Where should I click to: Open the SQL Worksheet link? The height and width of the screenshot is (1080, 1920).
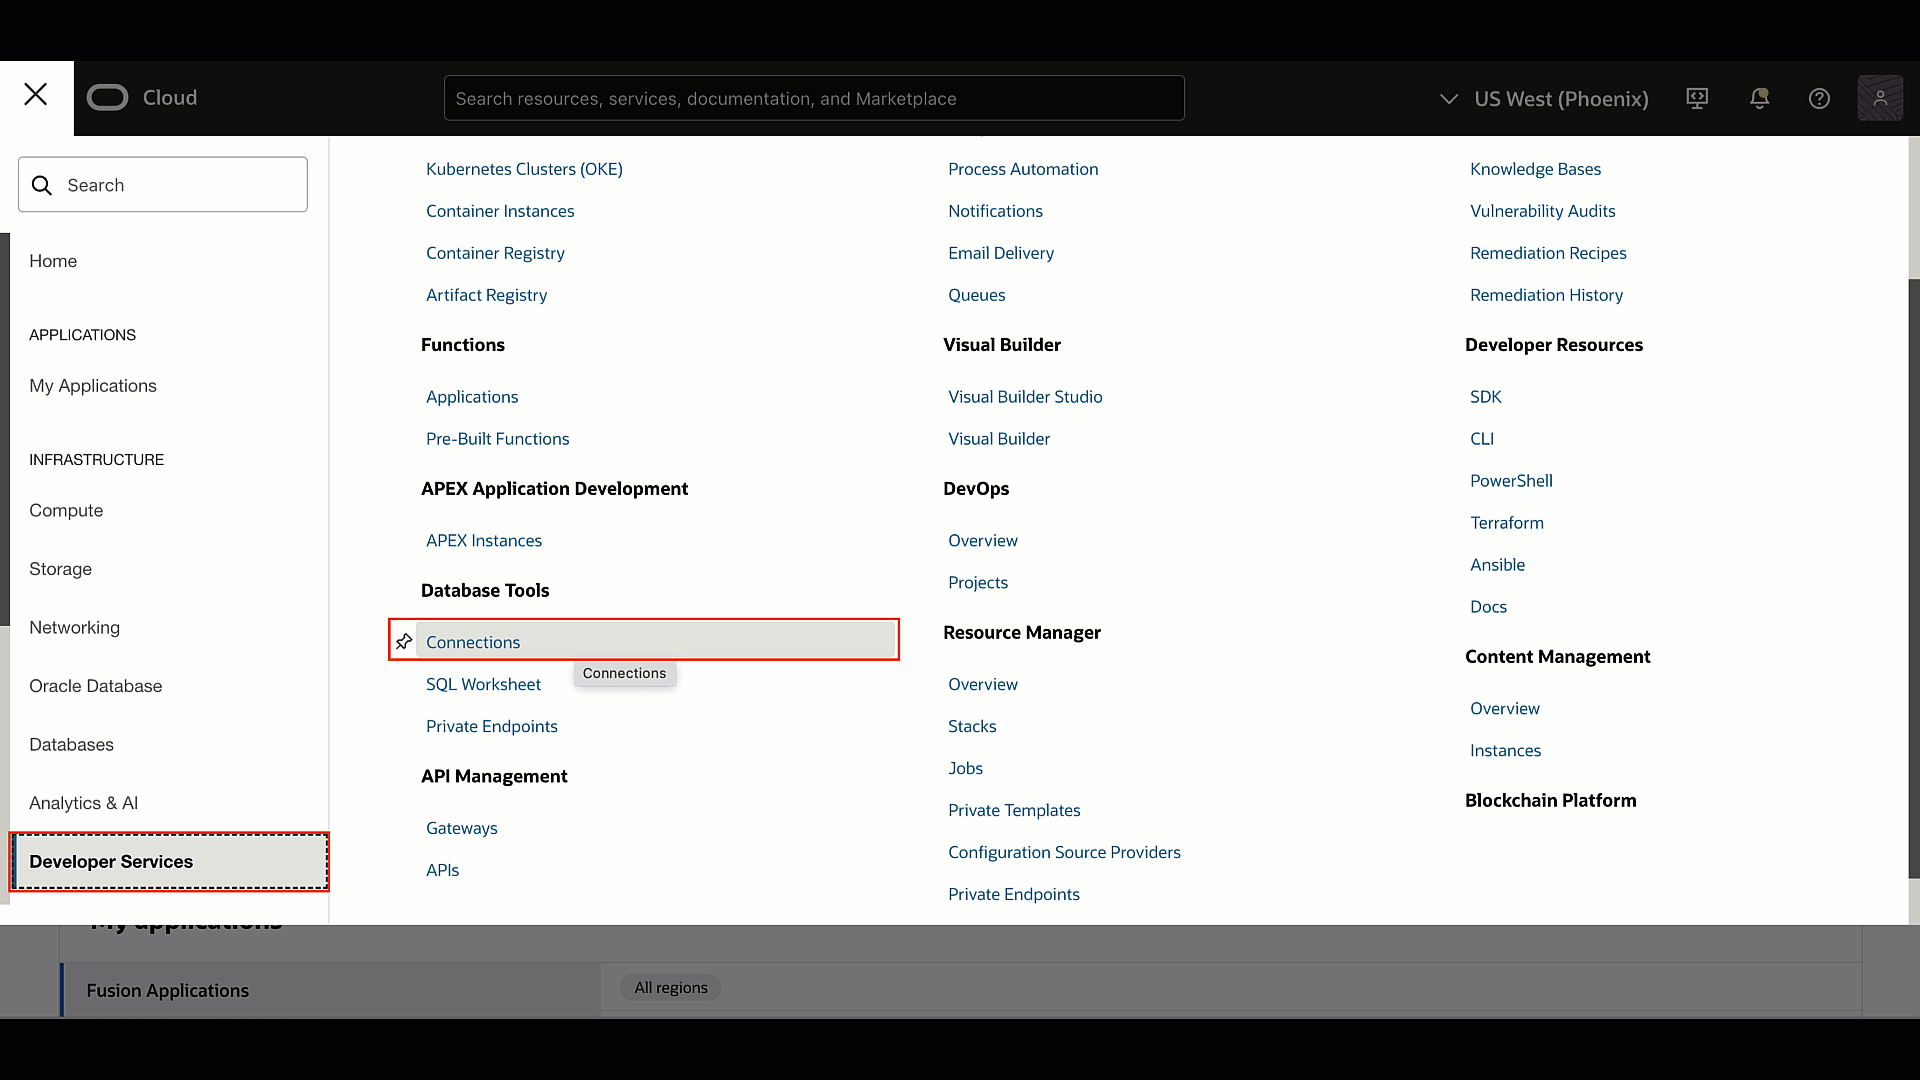point(483,684)
